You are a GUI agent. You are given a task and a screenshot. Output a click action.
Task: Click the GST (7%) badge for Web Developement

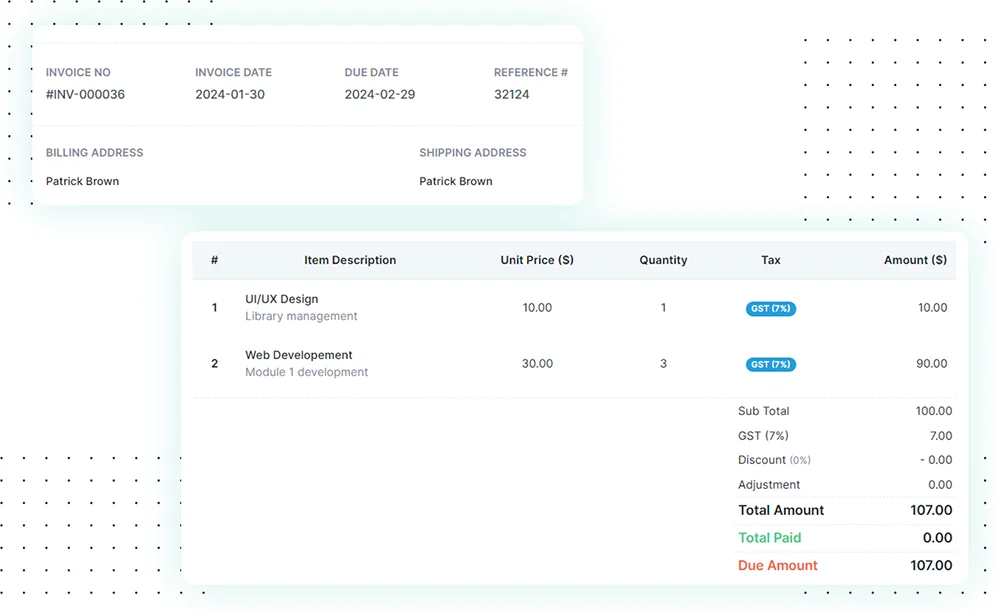(x=770, y=364)
